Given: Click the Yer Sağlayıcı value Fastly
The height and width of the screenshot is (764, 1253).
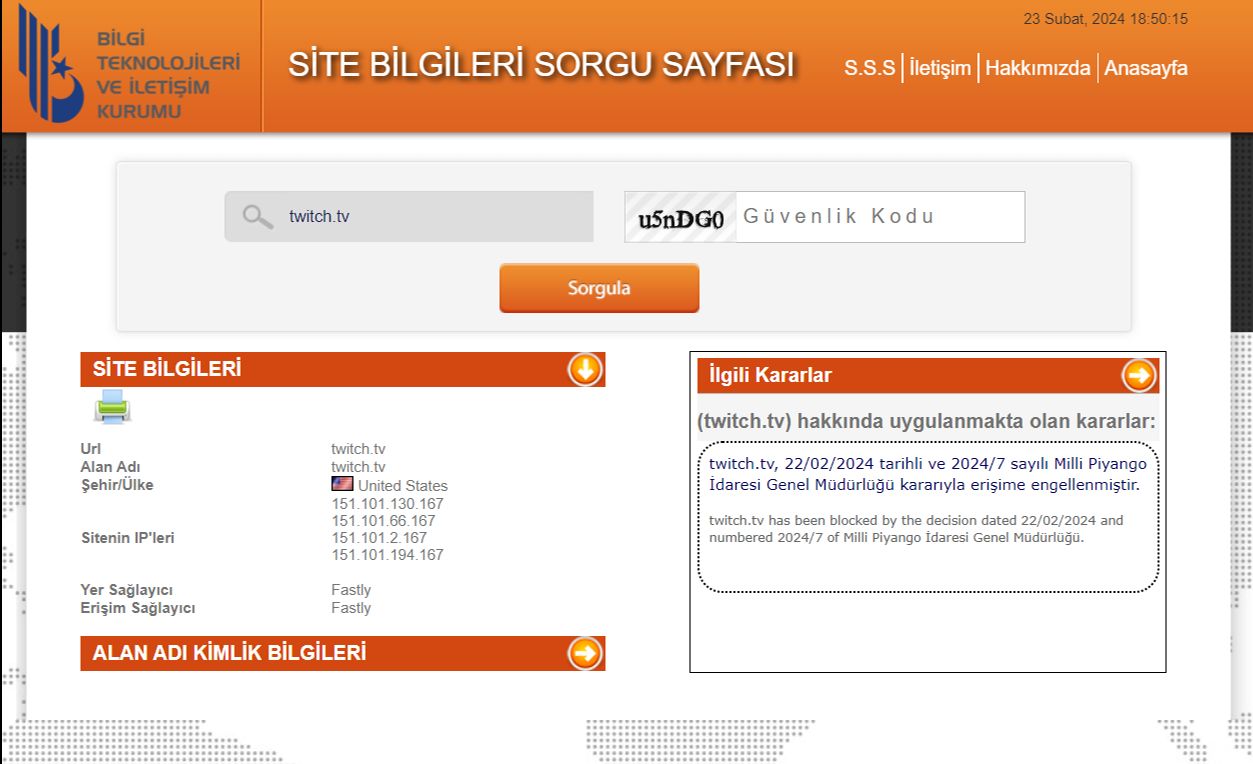Looking at the screenshot, I should point(351,590).
